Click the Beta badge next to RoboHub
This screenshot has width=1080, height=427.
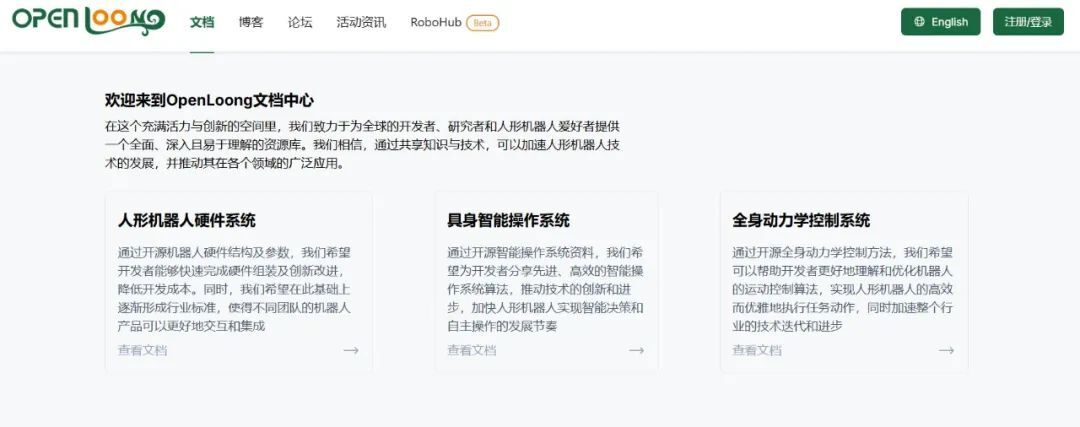click(x=483, y=23)
